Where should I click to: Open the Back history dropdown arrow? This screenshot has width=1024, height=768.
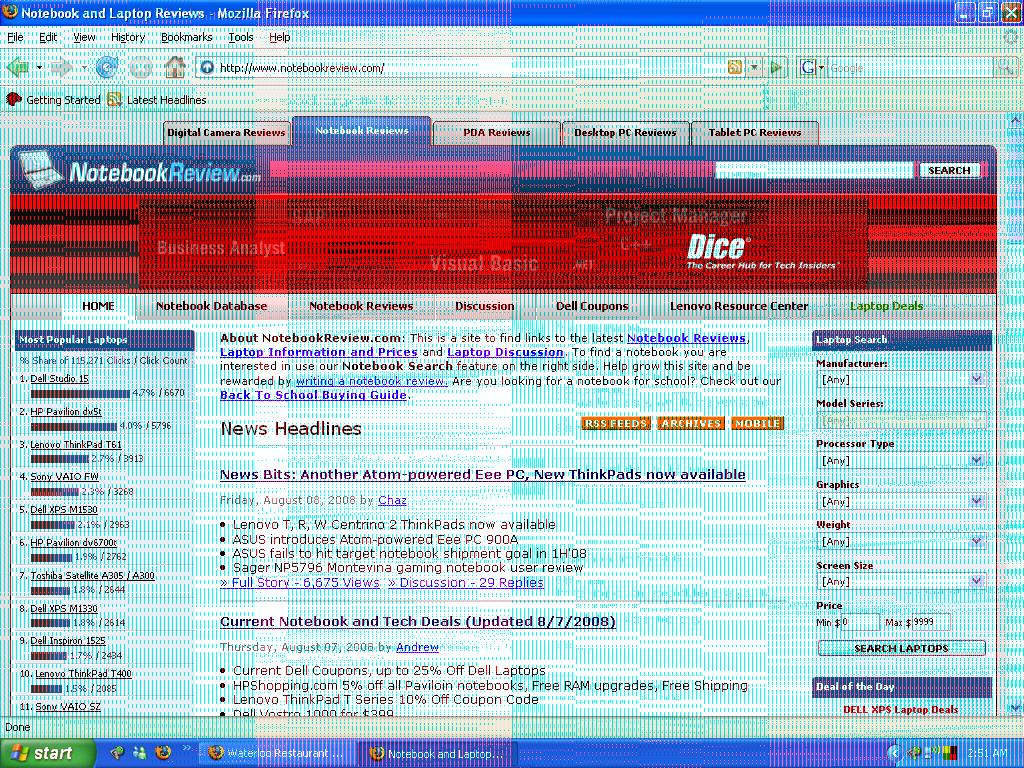(x=39, y=67)
